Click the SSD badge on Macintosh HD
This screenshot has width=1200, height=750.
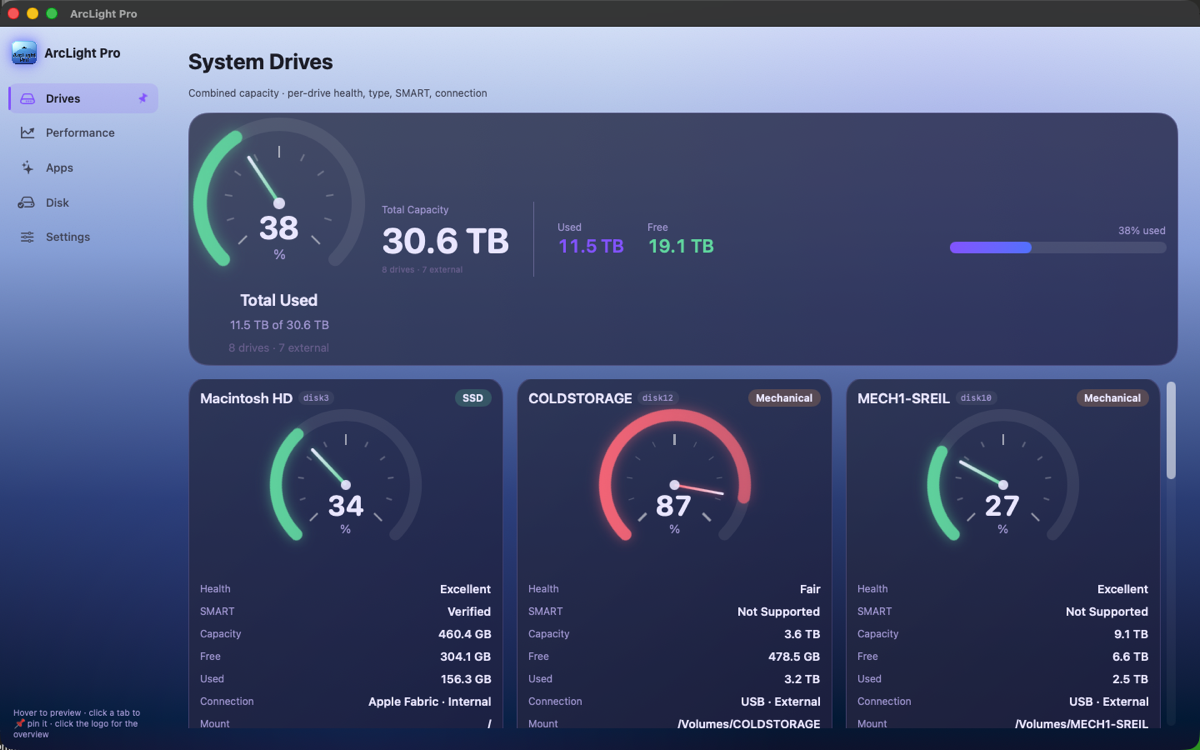coord(473,398)
